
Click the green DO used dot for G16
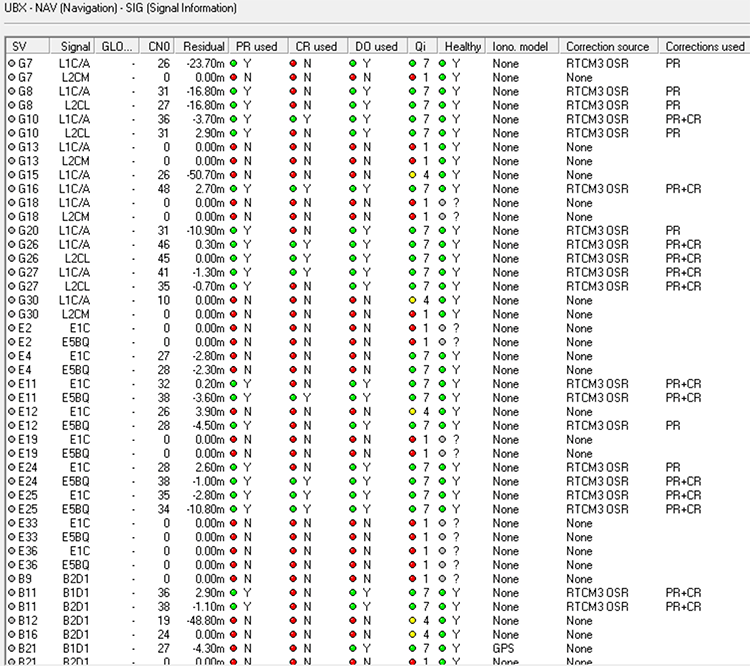[x=353, y=188]
